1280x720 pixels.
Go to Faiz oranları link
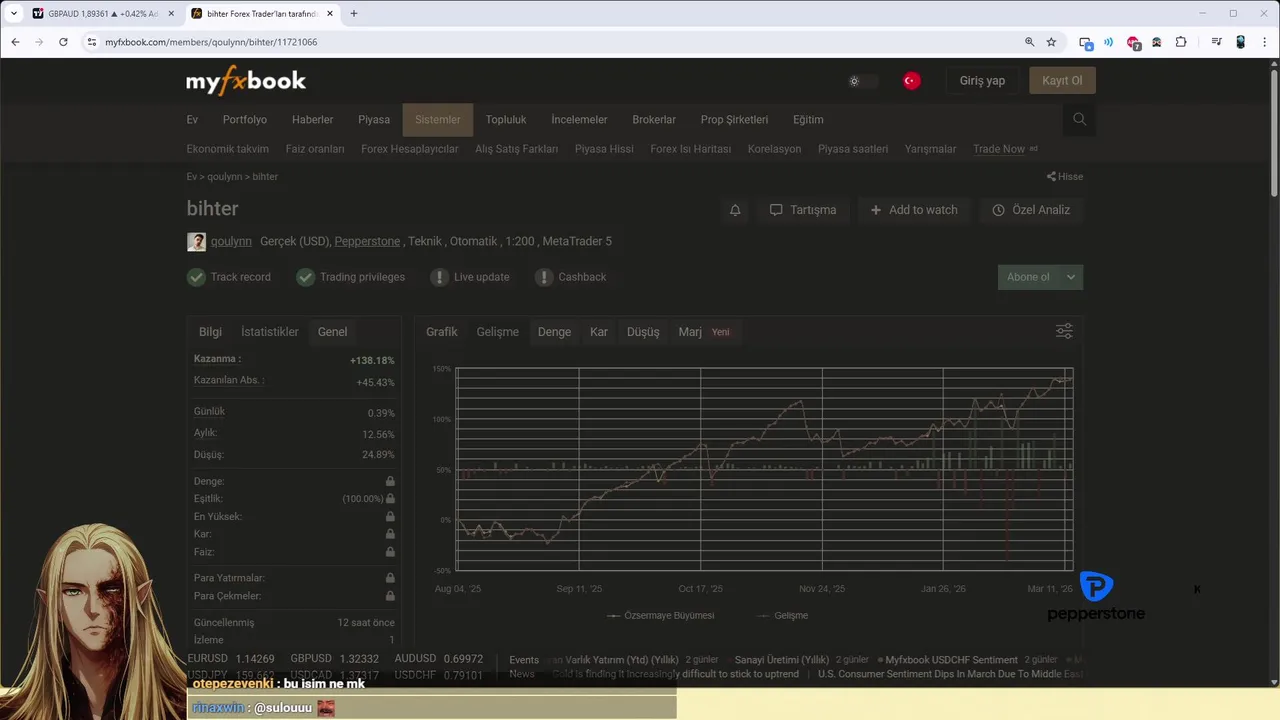coord(315,149)
